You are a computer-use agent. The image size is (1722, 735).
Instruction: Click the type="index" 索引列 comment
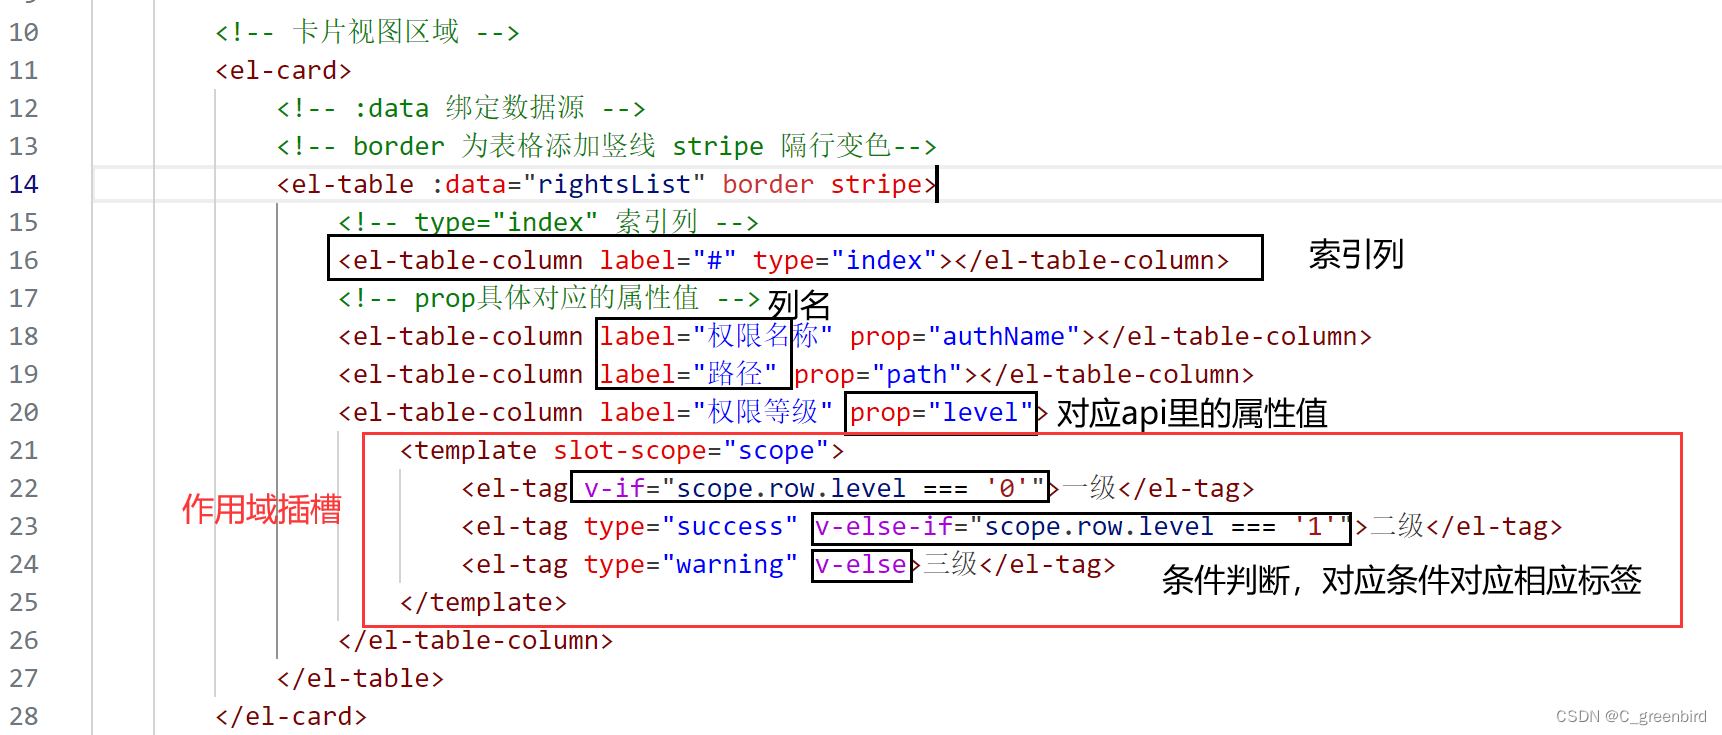click(x=548, y=222)
